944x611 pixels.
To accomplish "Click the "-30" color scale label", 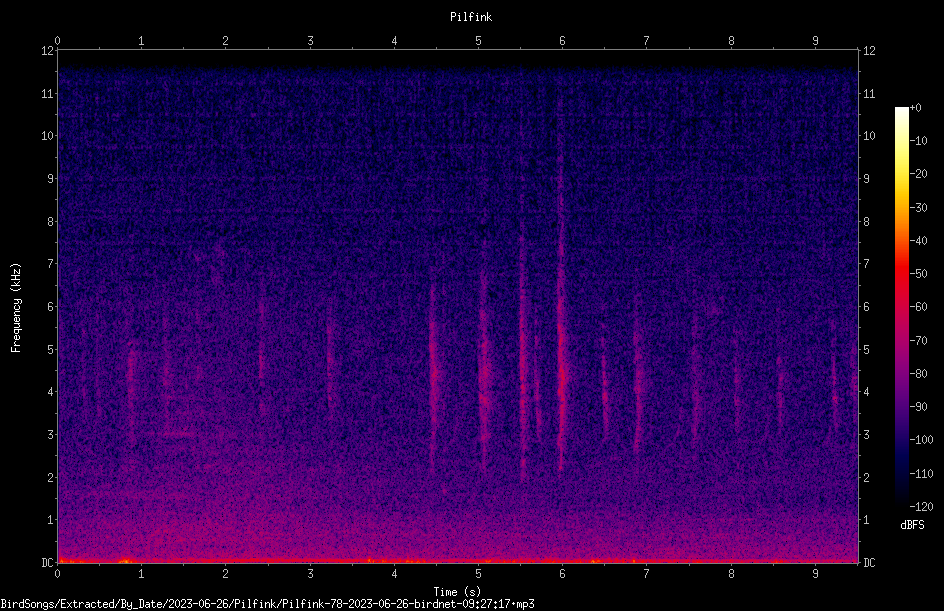I will (918, 208).
